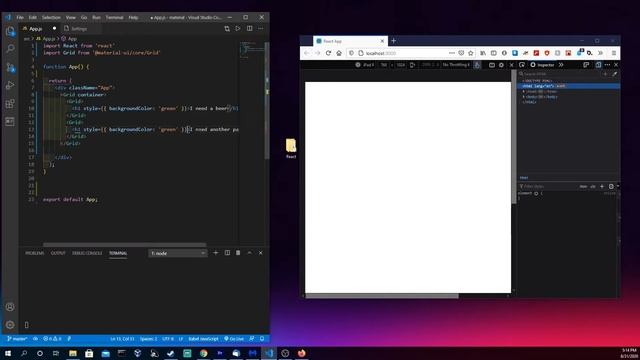Open the Source Control view in VS Code
This screenshot has height=360, width=640.
pyautogui.click(x=10, y=67)
